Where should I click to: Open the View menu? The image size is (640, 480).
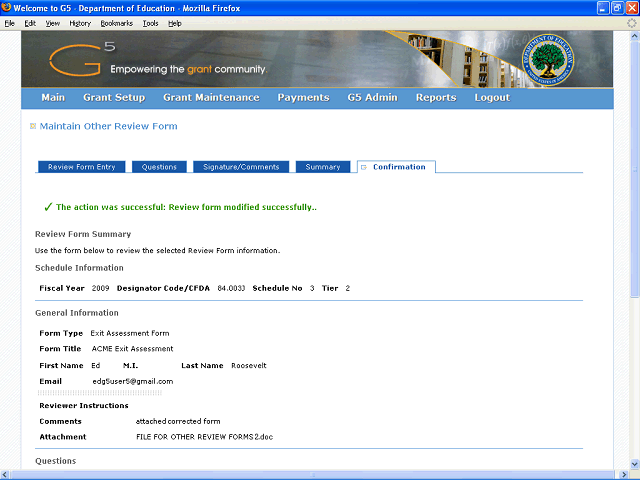click(x=53, y=23)
